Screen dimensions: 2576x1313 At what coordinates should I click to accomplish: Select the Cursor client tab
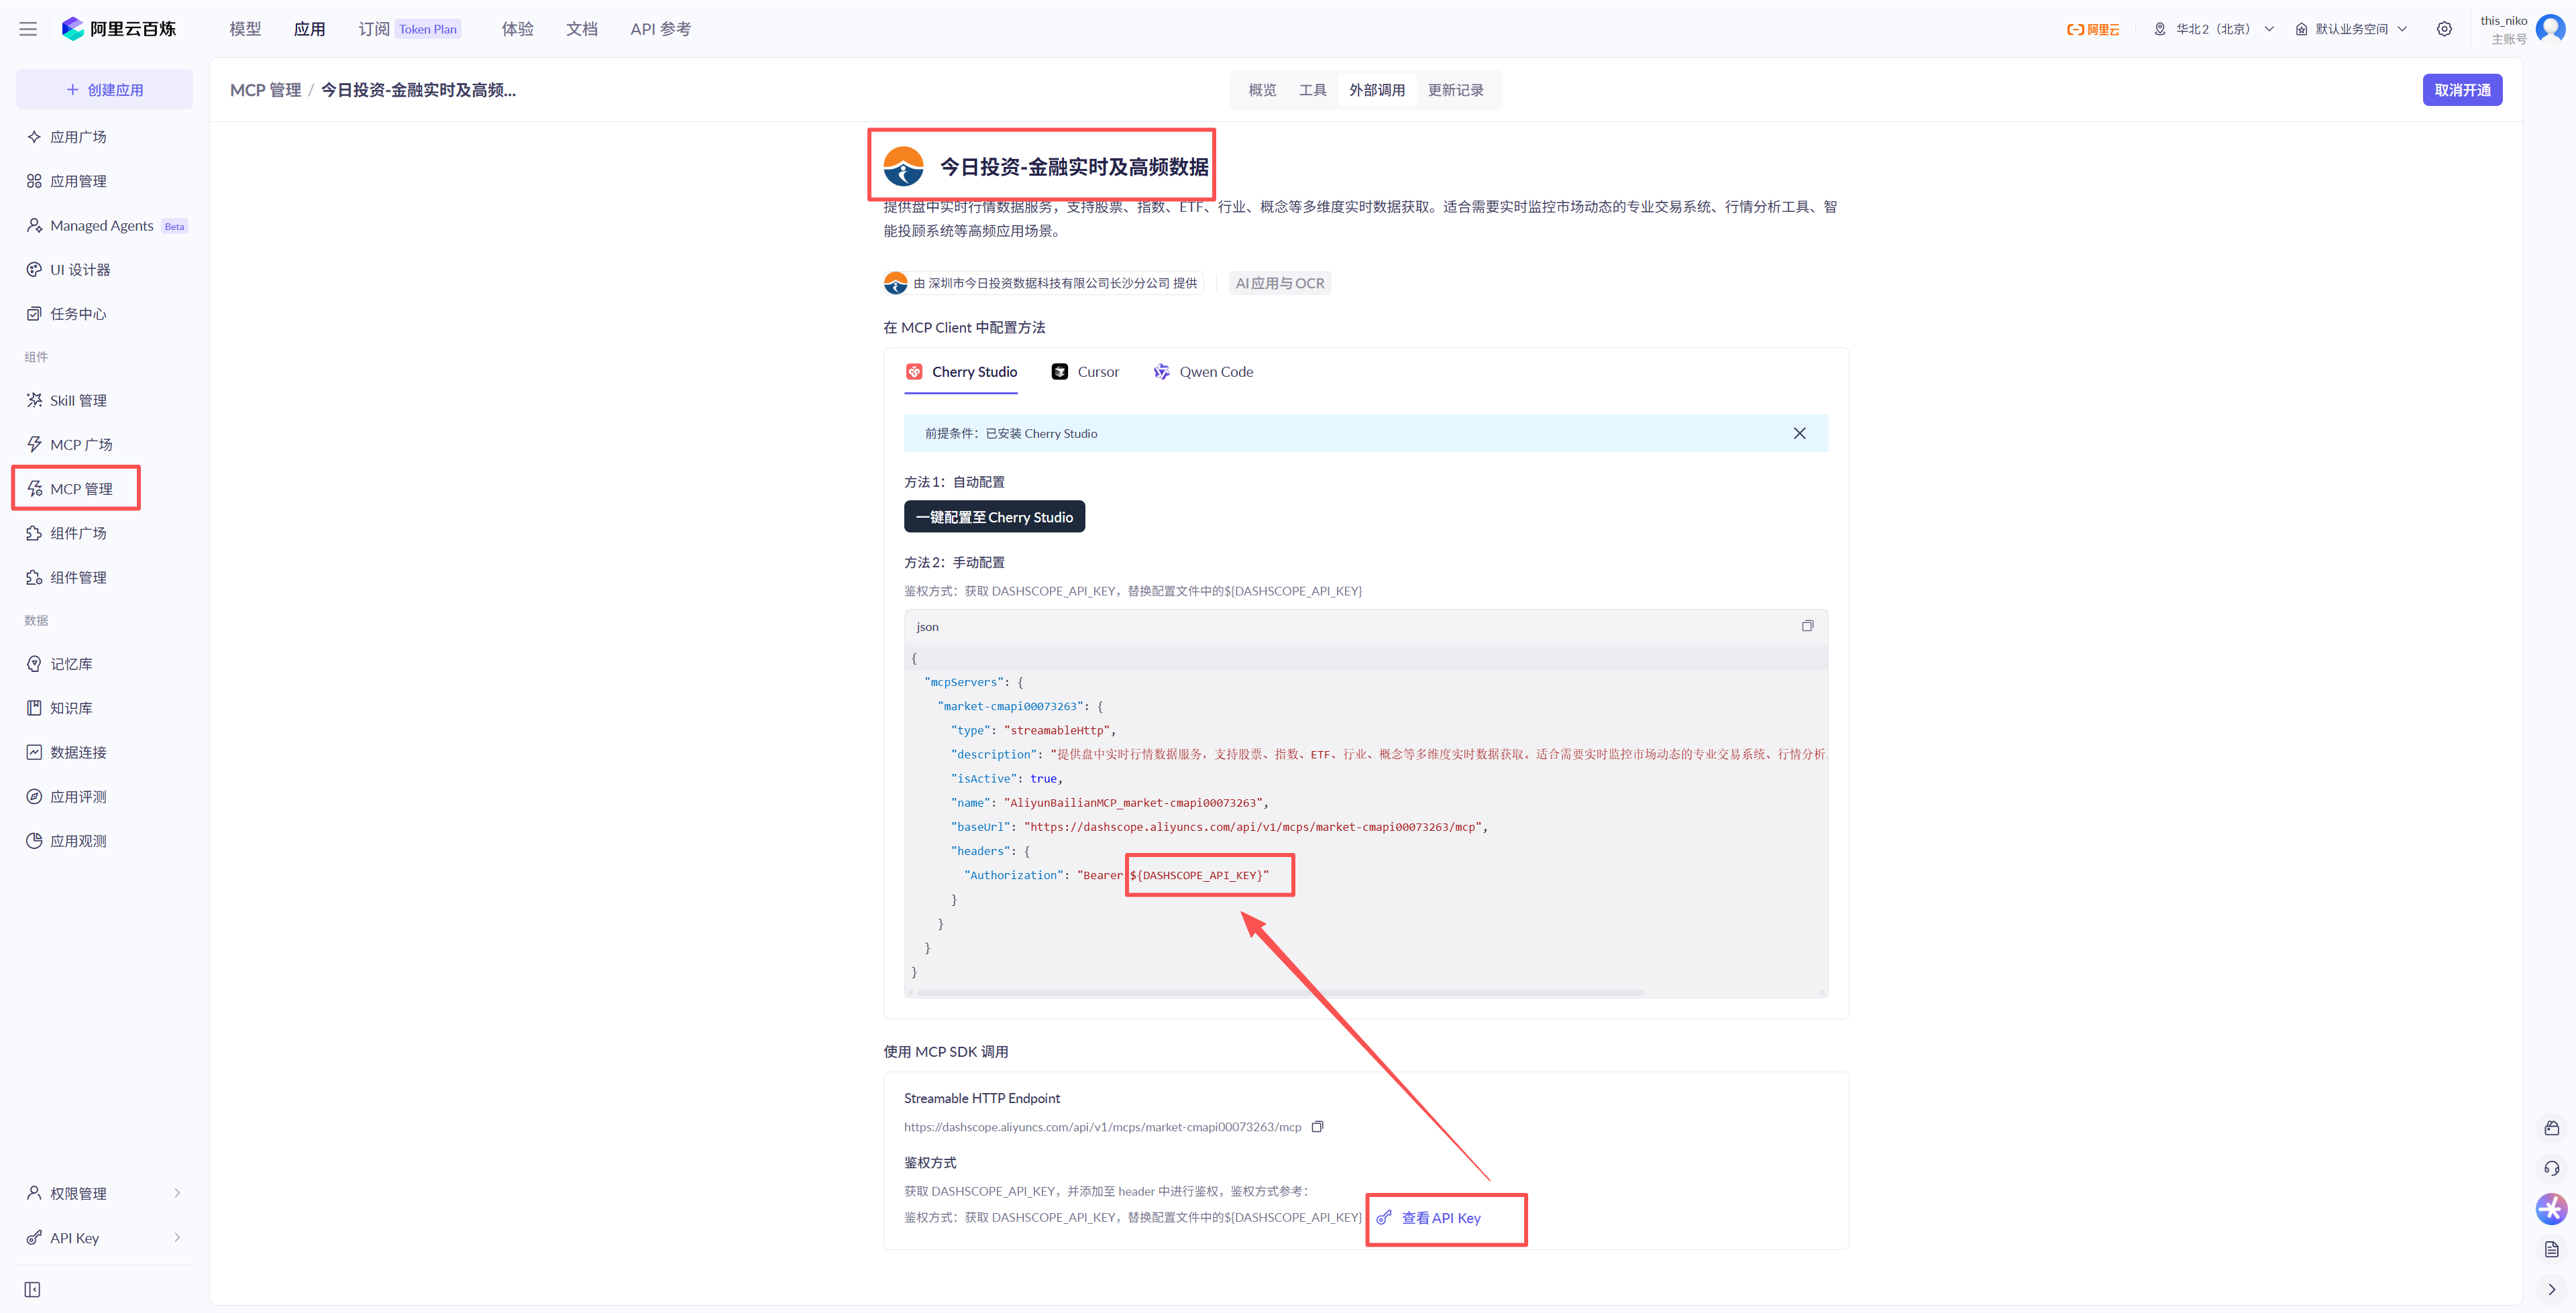(x=1085, y=372)
